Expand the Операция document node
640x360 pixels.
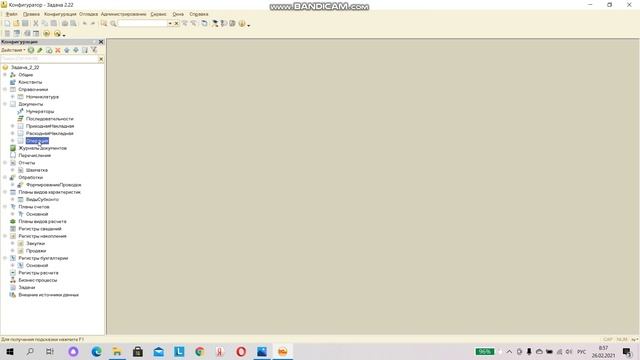point(13,141)
